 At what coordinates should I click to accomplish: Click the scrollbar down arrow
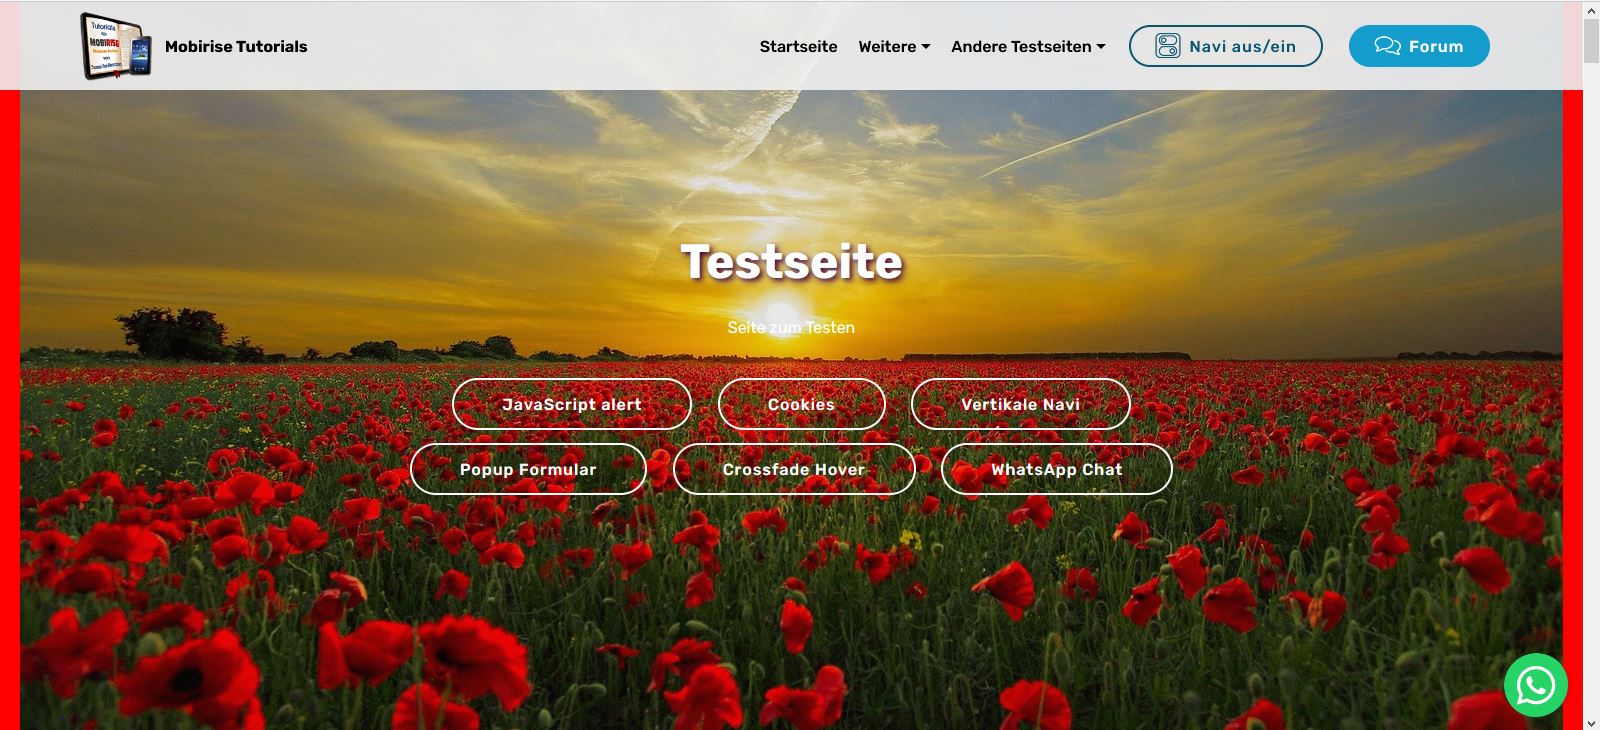pos(1591,721)
